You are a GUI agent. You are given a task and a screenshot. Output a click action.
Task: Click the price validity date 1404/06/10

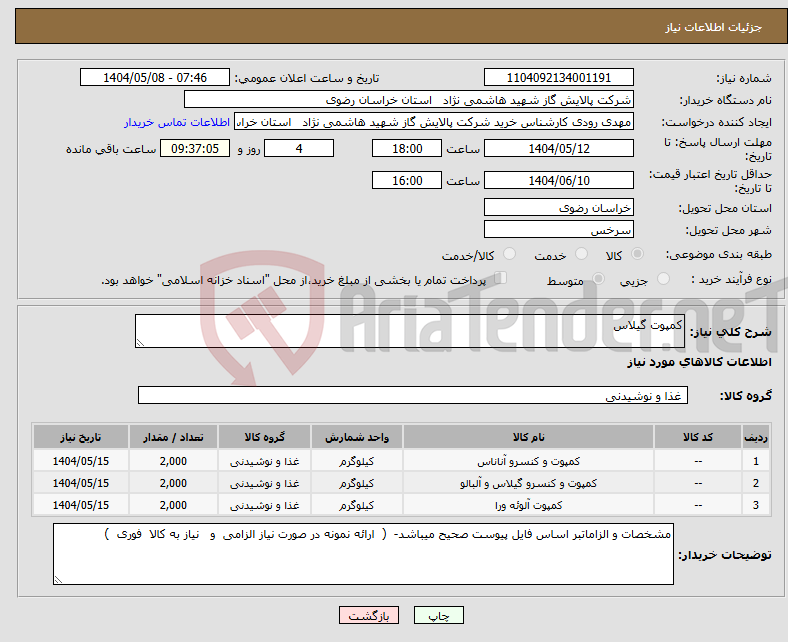pos(558,180)
